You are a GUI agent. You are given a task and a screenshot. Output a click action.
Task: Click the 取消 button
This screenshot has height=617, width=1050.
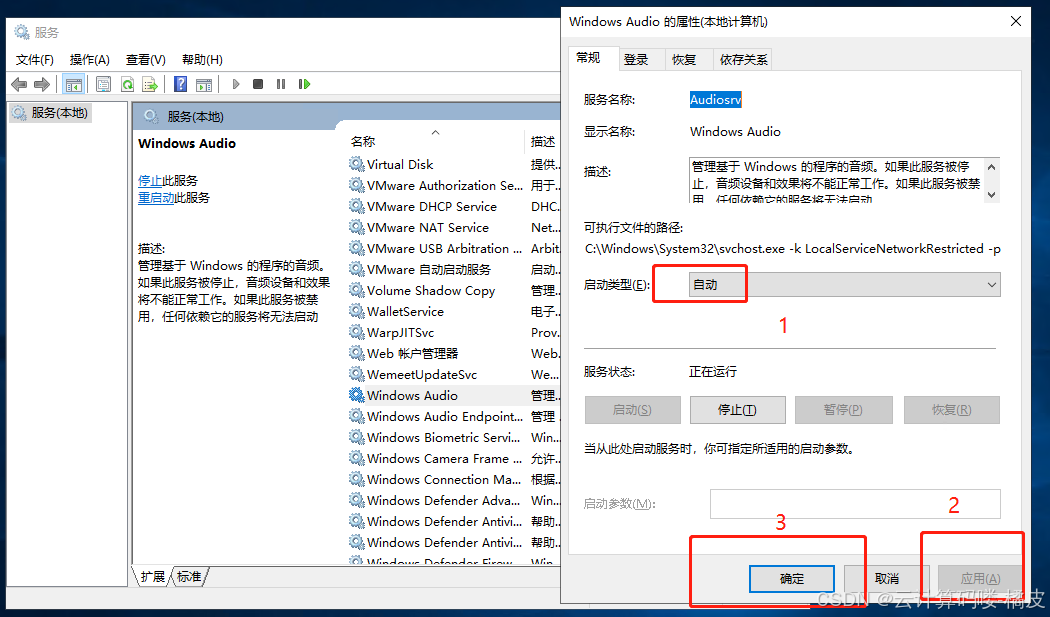pos(887,579)
